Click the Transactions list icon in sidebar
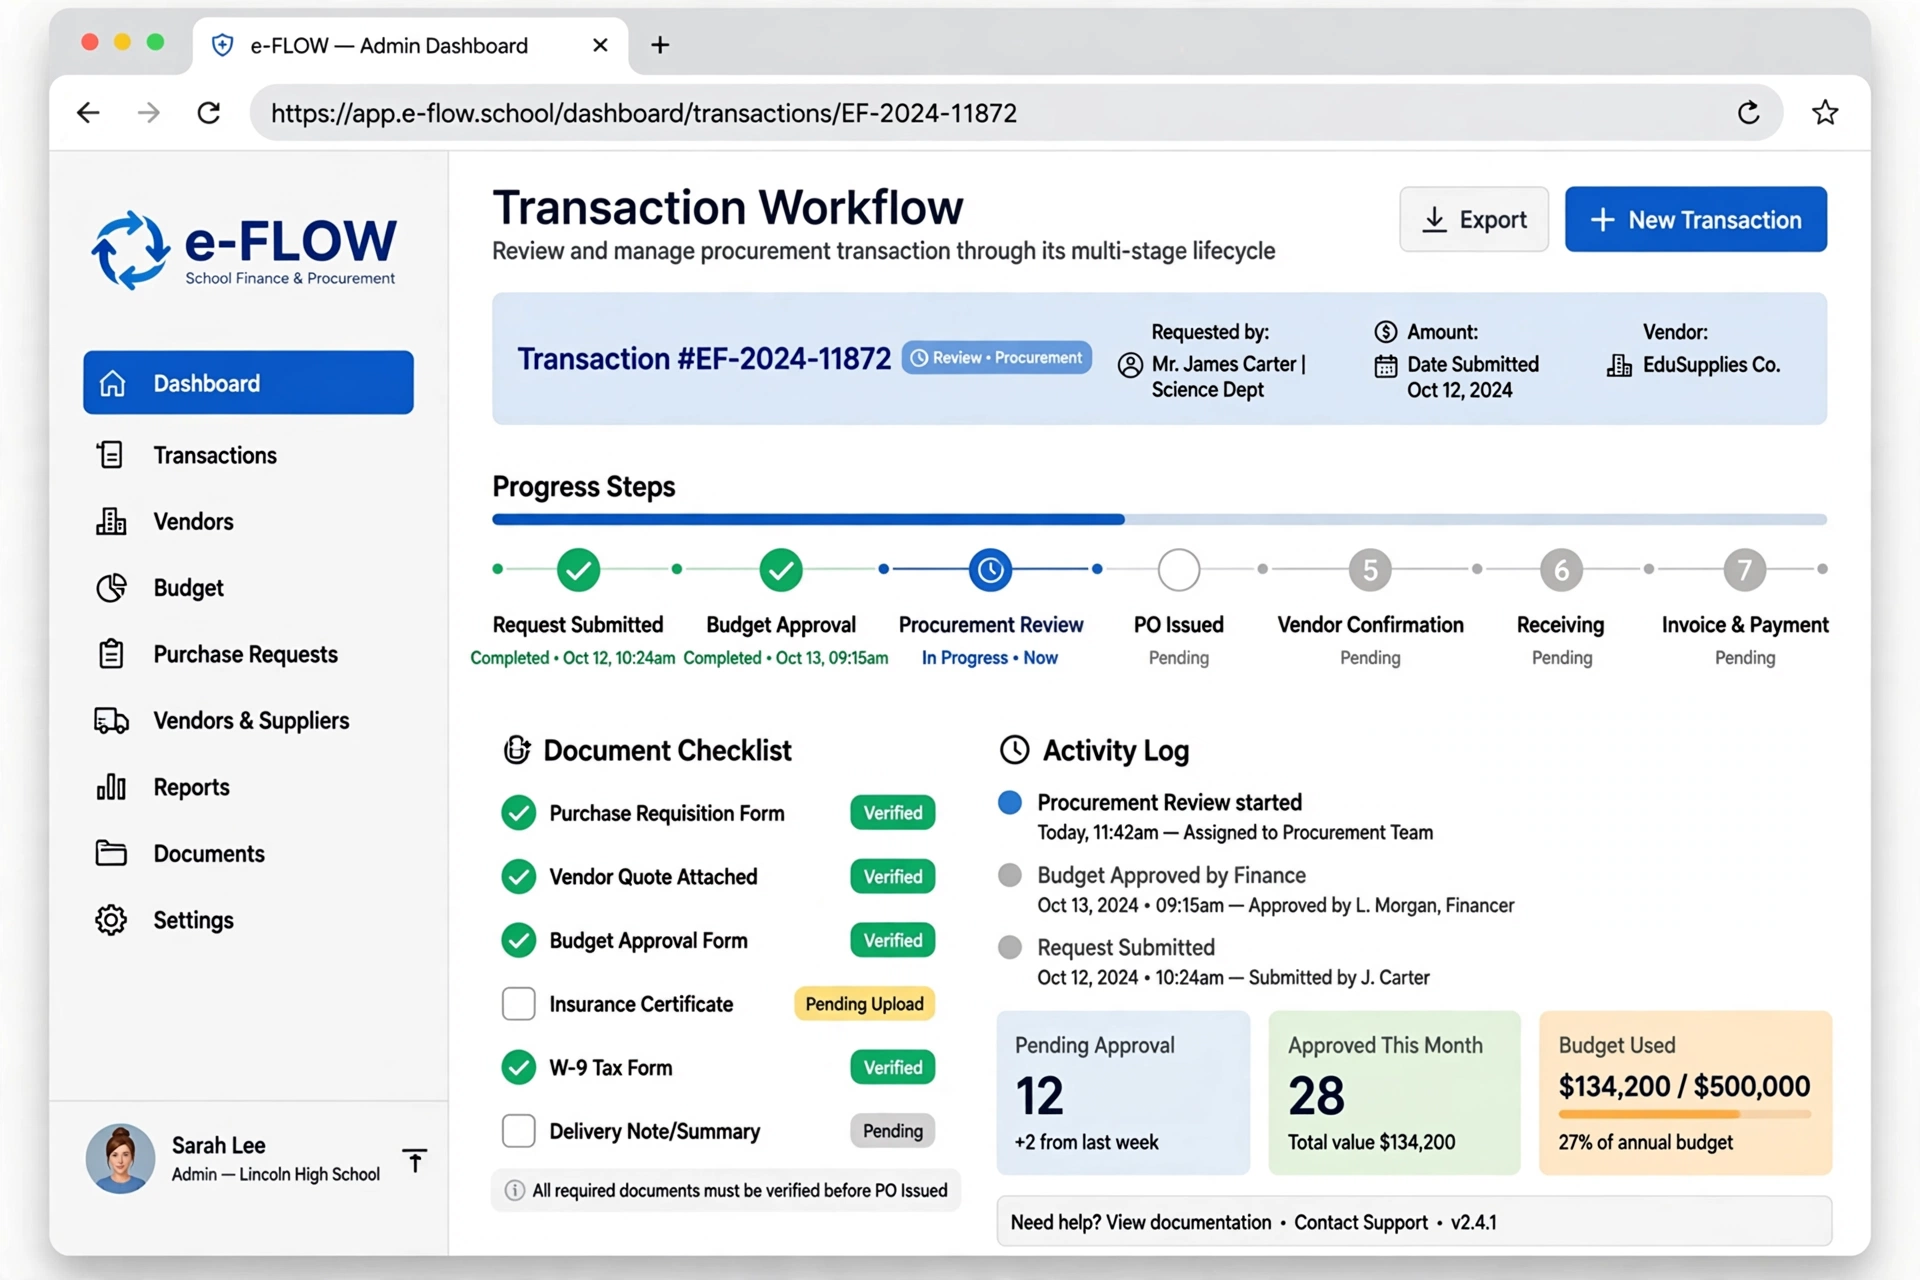 [110, 455]
